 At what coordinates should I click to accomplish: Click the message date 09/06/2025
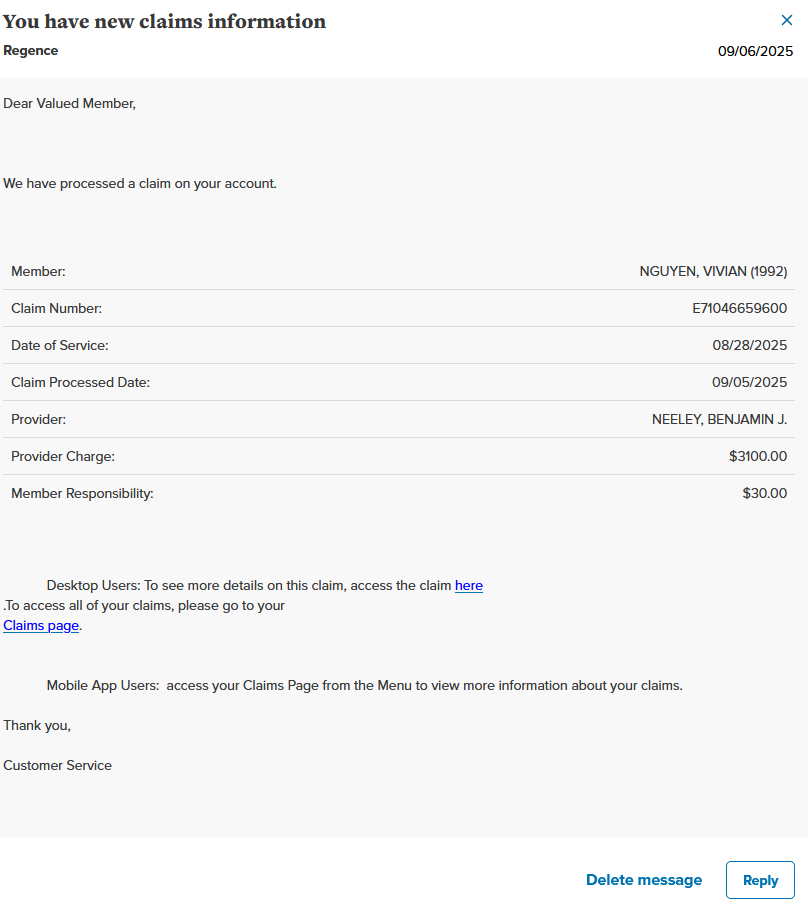tap(755, 51)
